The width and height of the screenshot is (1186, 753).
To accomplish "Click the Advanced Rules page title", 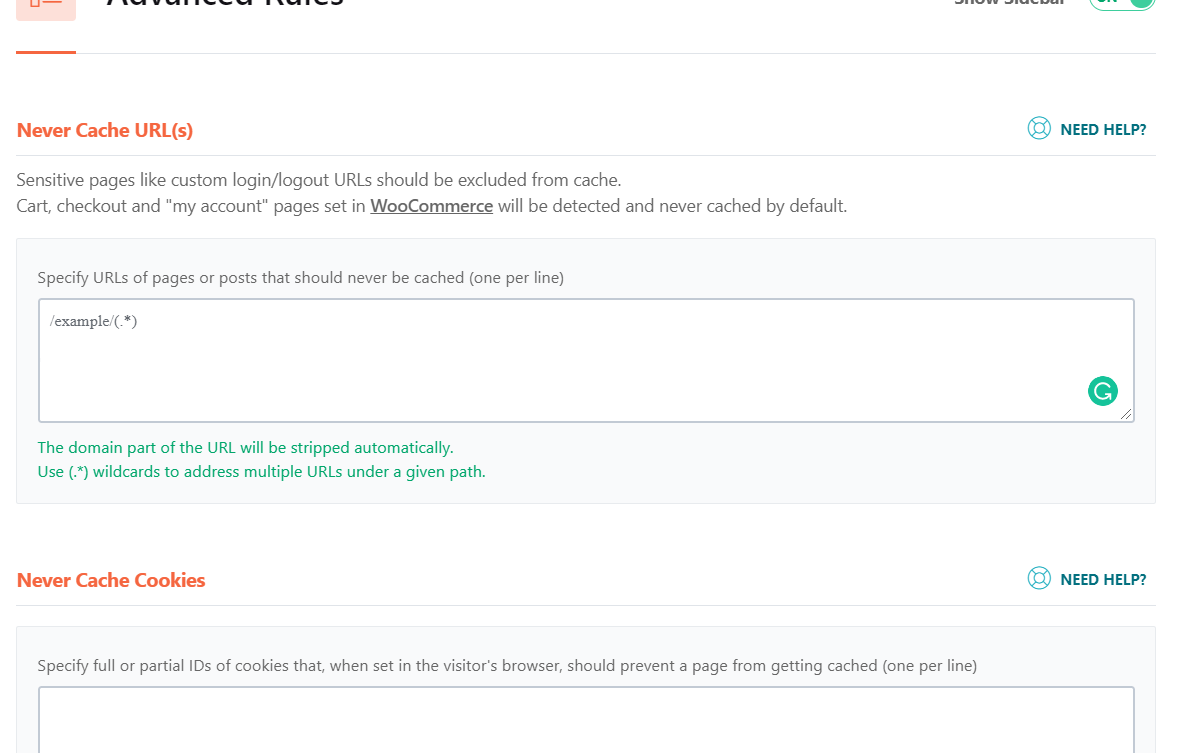I will tap(225, 4).
